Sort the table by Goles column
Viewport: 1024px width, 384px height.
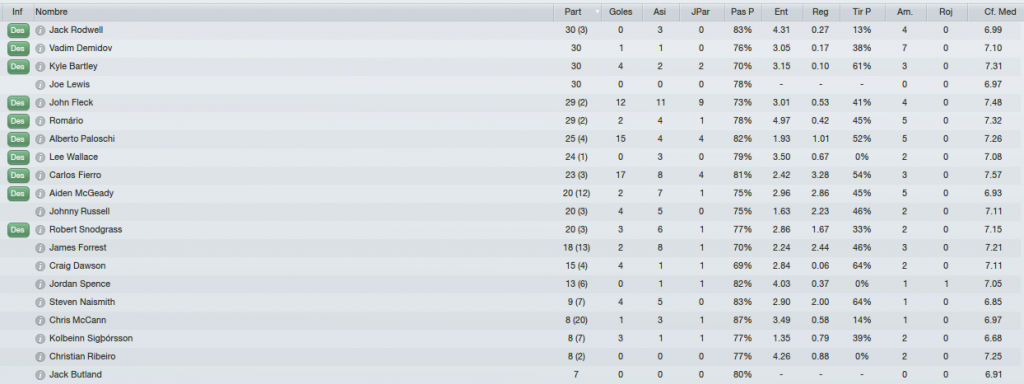click(620, 12)
